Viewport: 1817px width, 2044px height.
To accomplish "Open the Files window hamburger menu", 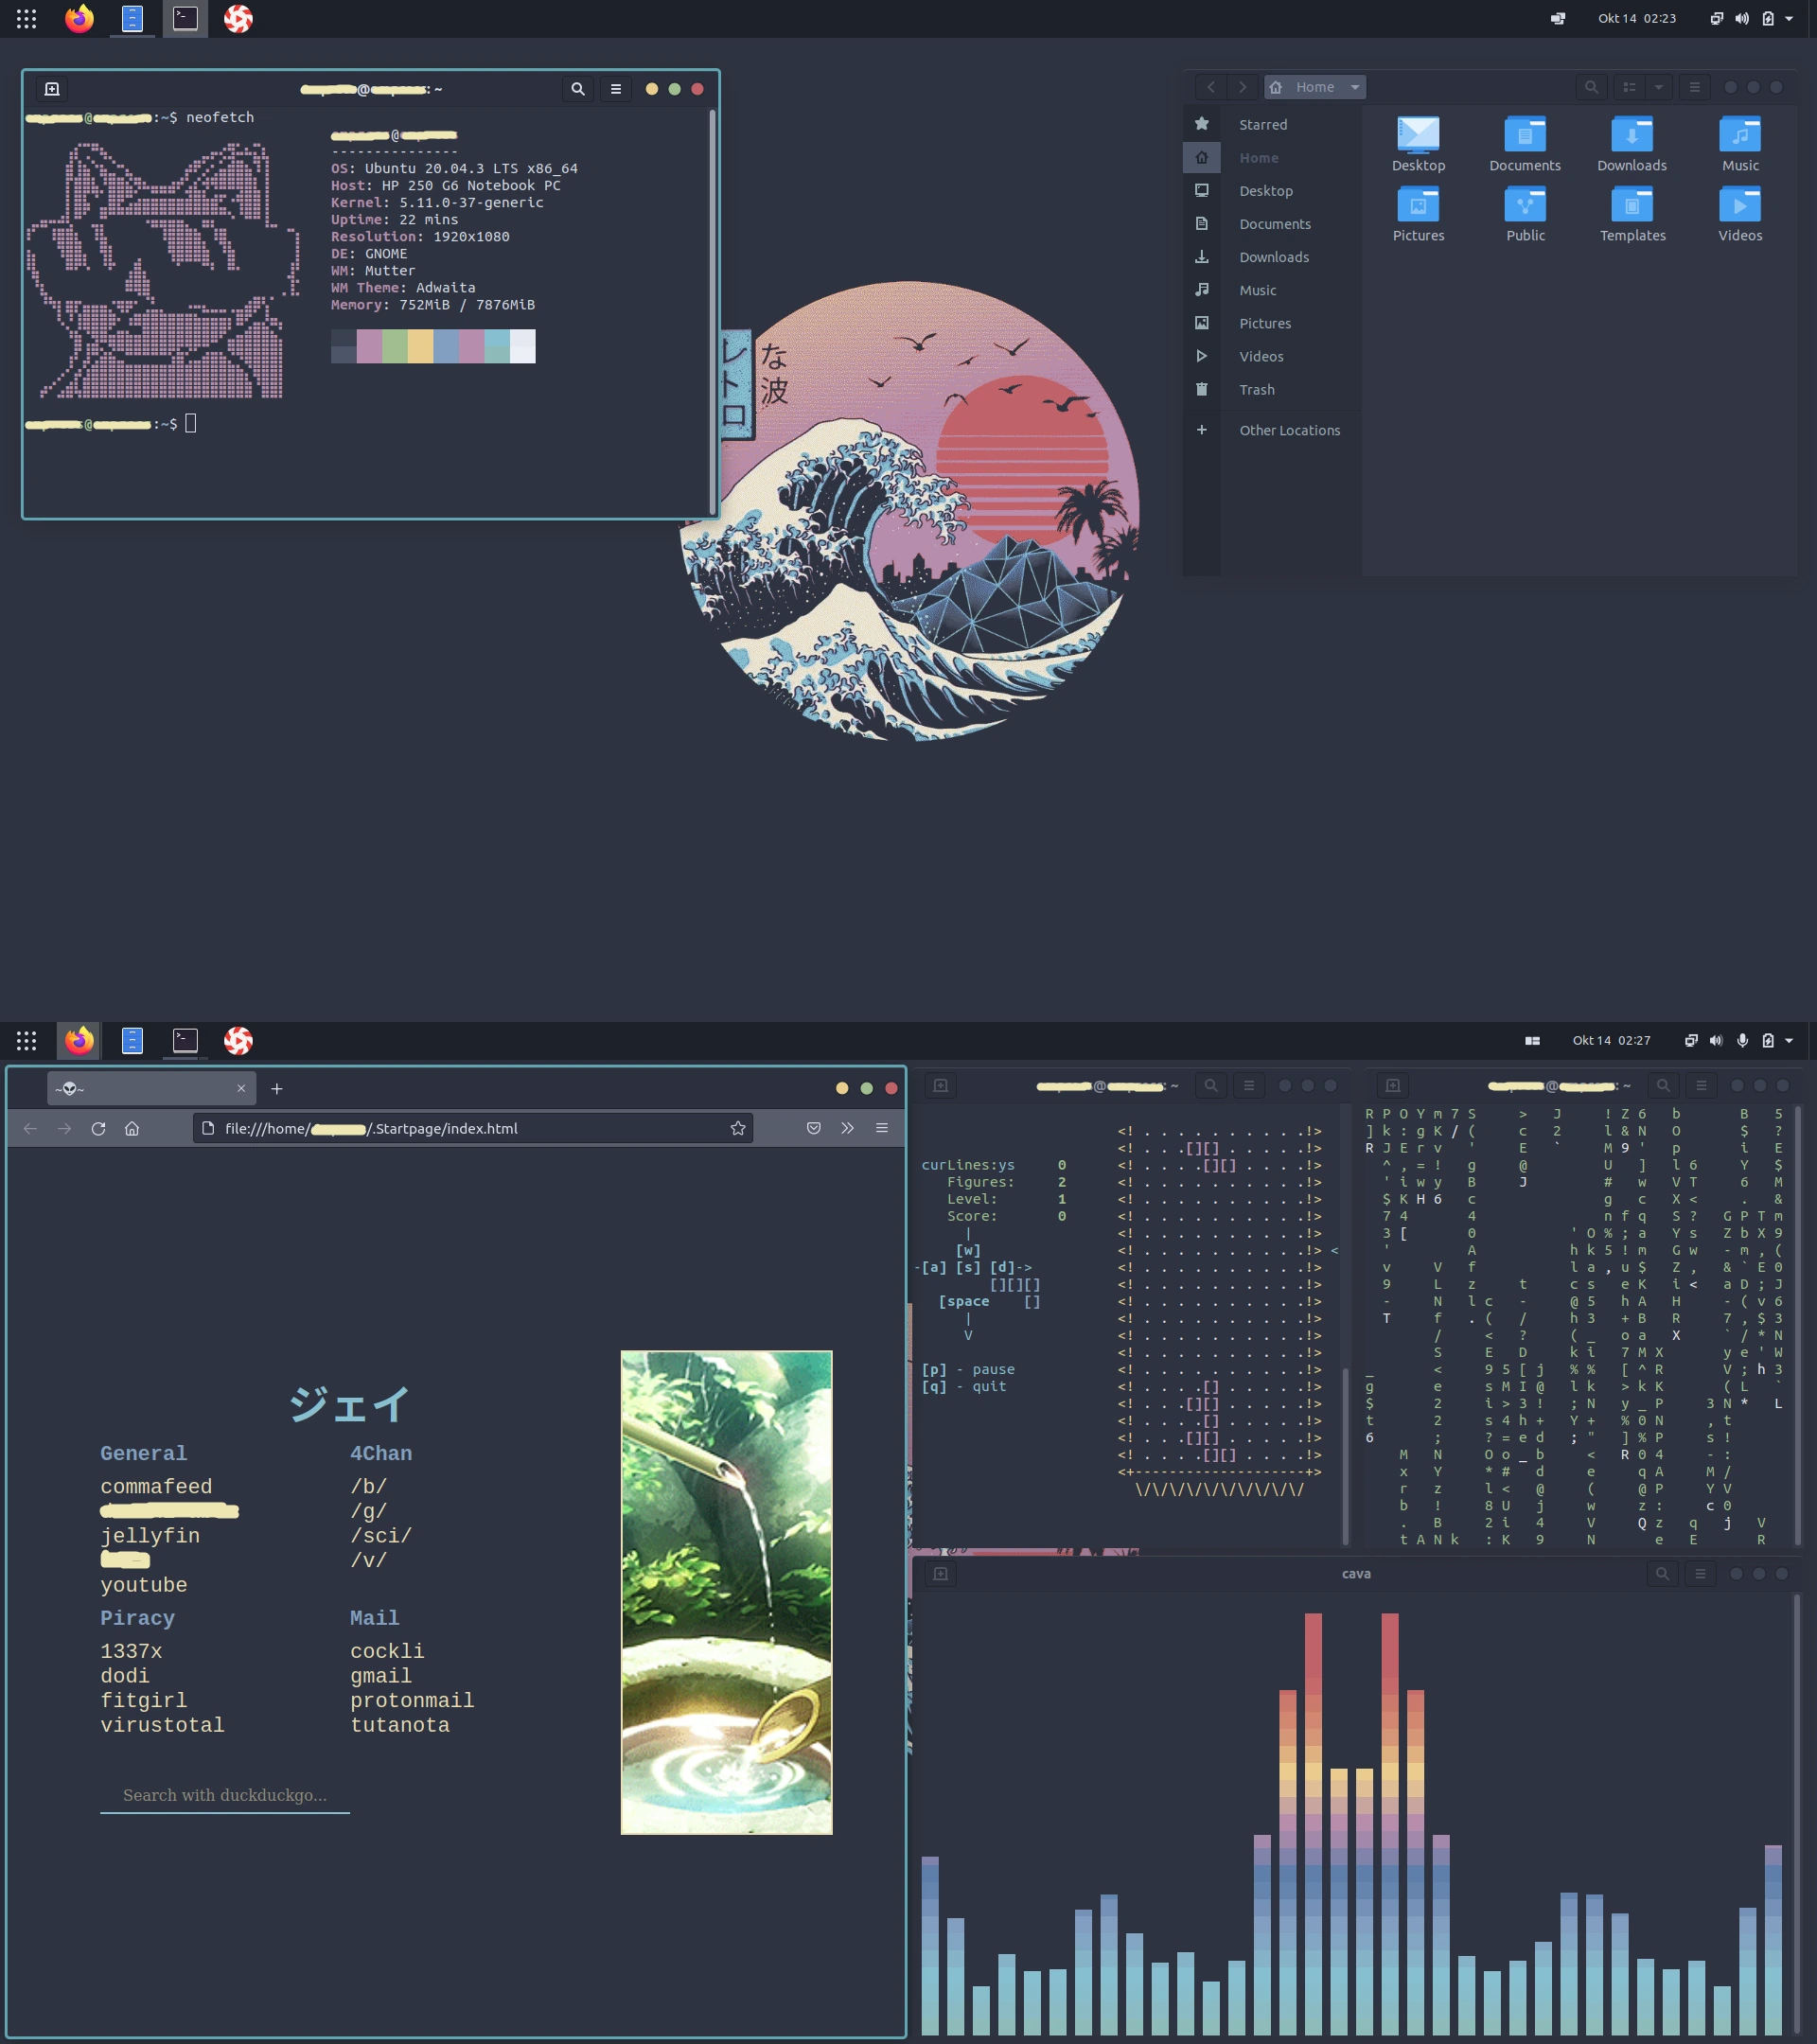I will (1694, 87).
